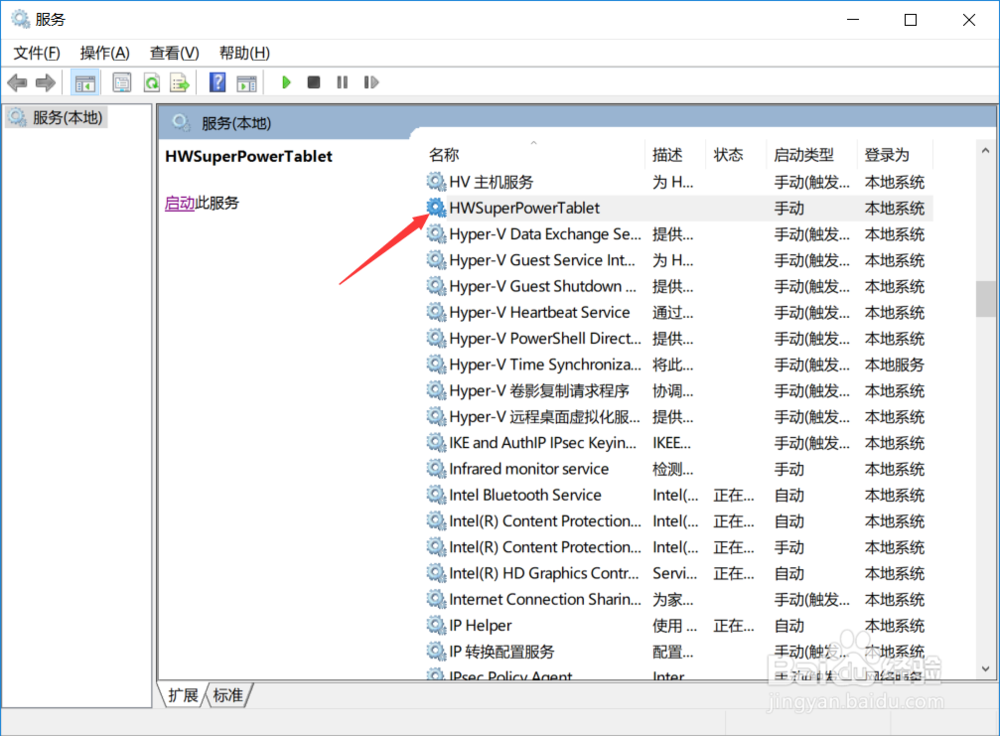Sort by the 状态 column header

point(729,154)
